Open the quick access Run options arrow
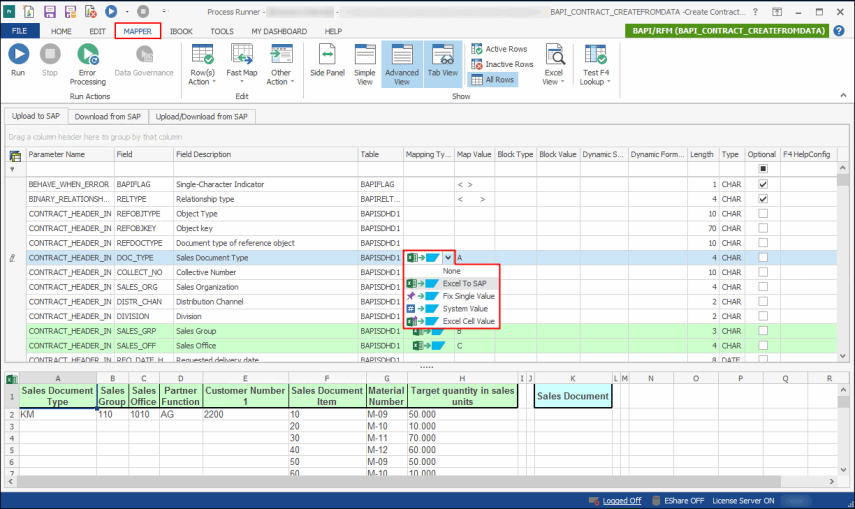Screen dimensions: 855x509 tap(127, 11)
